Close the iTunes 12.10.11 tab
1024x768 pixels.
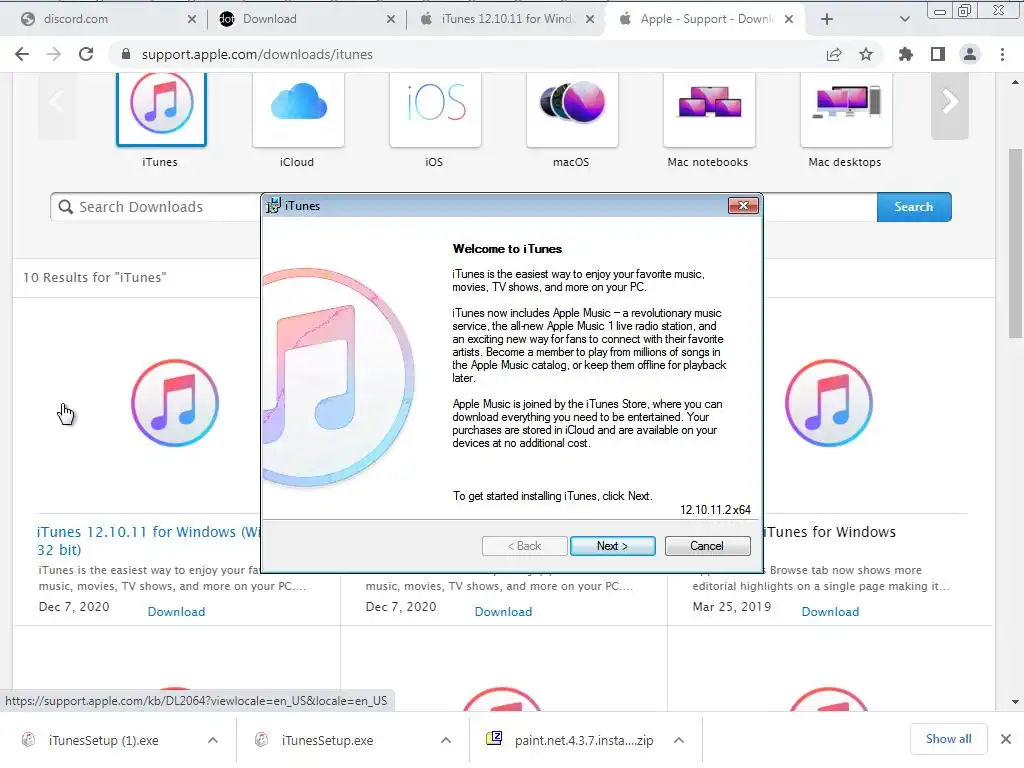point(590,19)
